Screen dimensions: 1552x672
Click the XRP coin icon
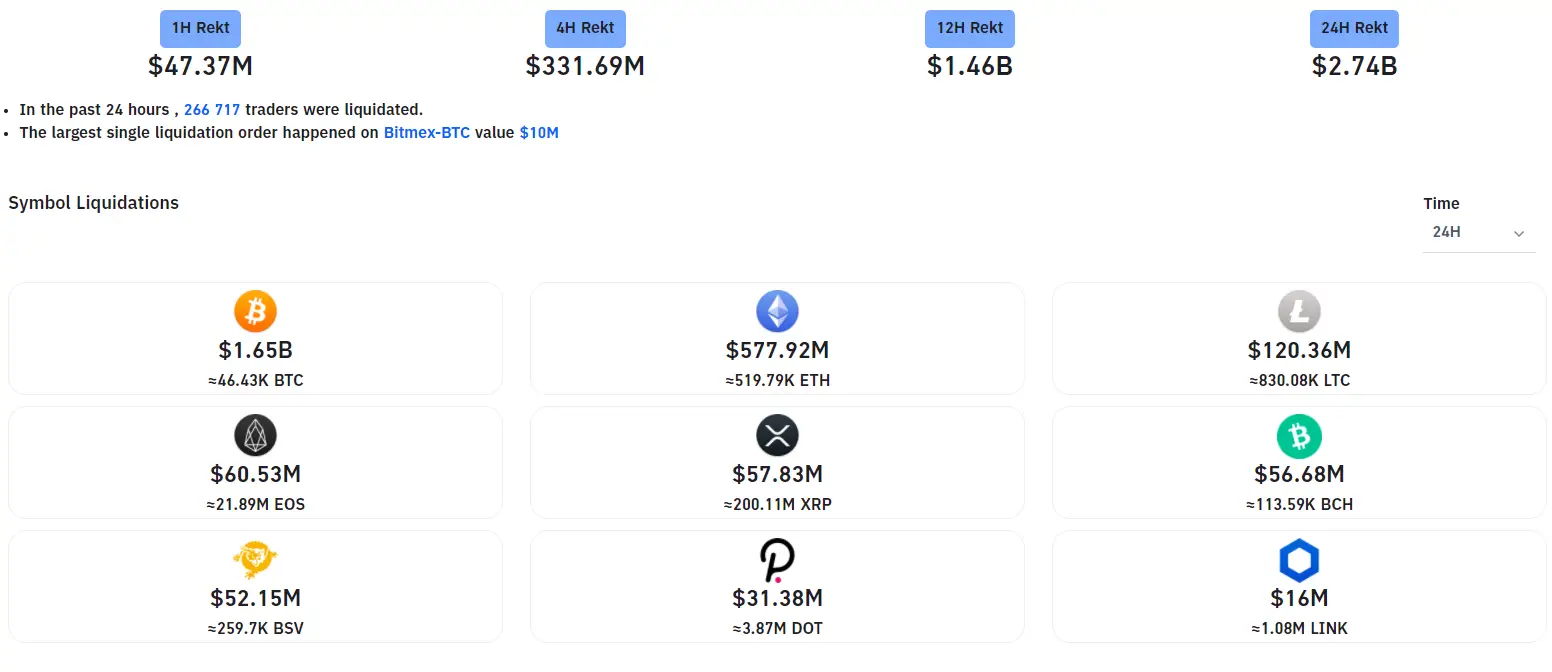(x=777, y=436)
